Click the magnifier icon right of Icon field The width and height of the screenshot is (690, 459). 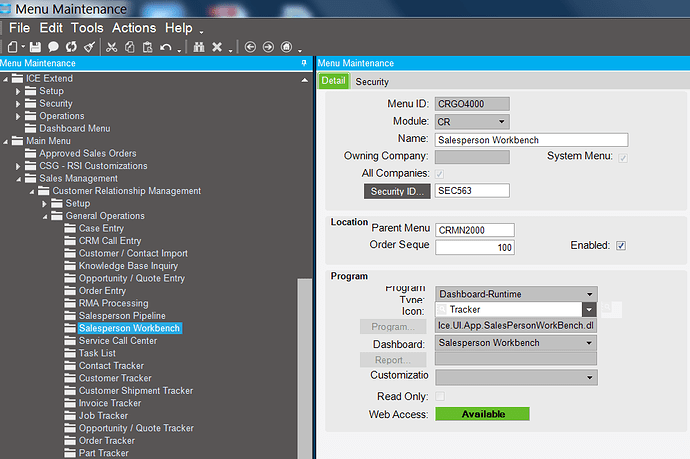pyautogui.click(x=607, y=307)
